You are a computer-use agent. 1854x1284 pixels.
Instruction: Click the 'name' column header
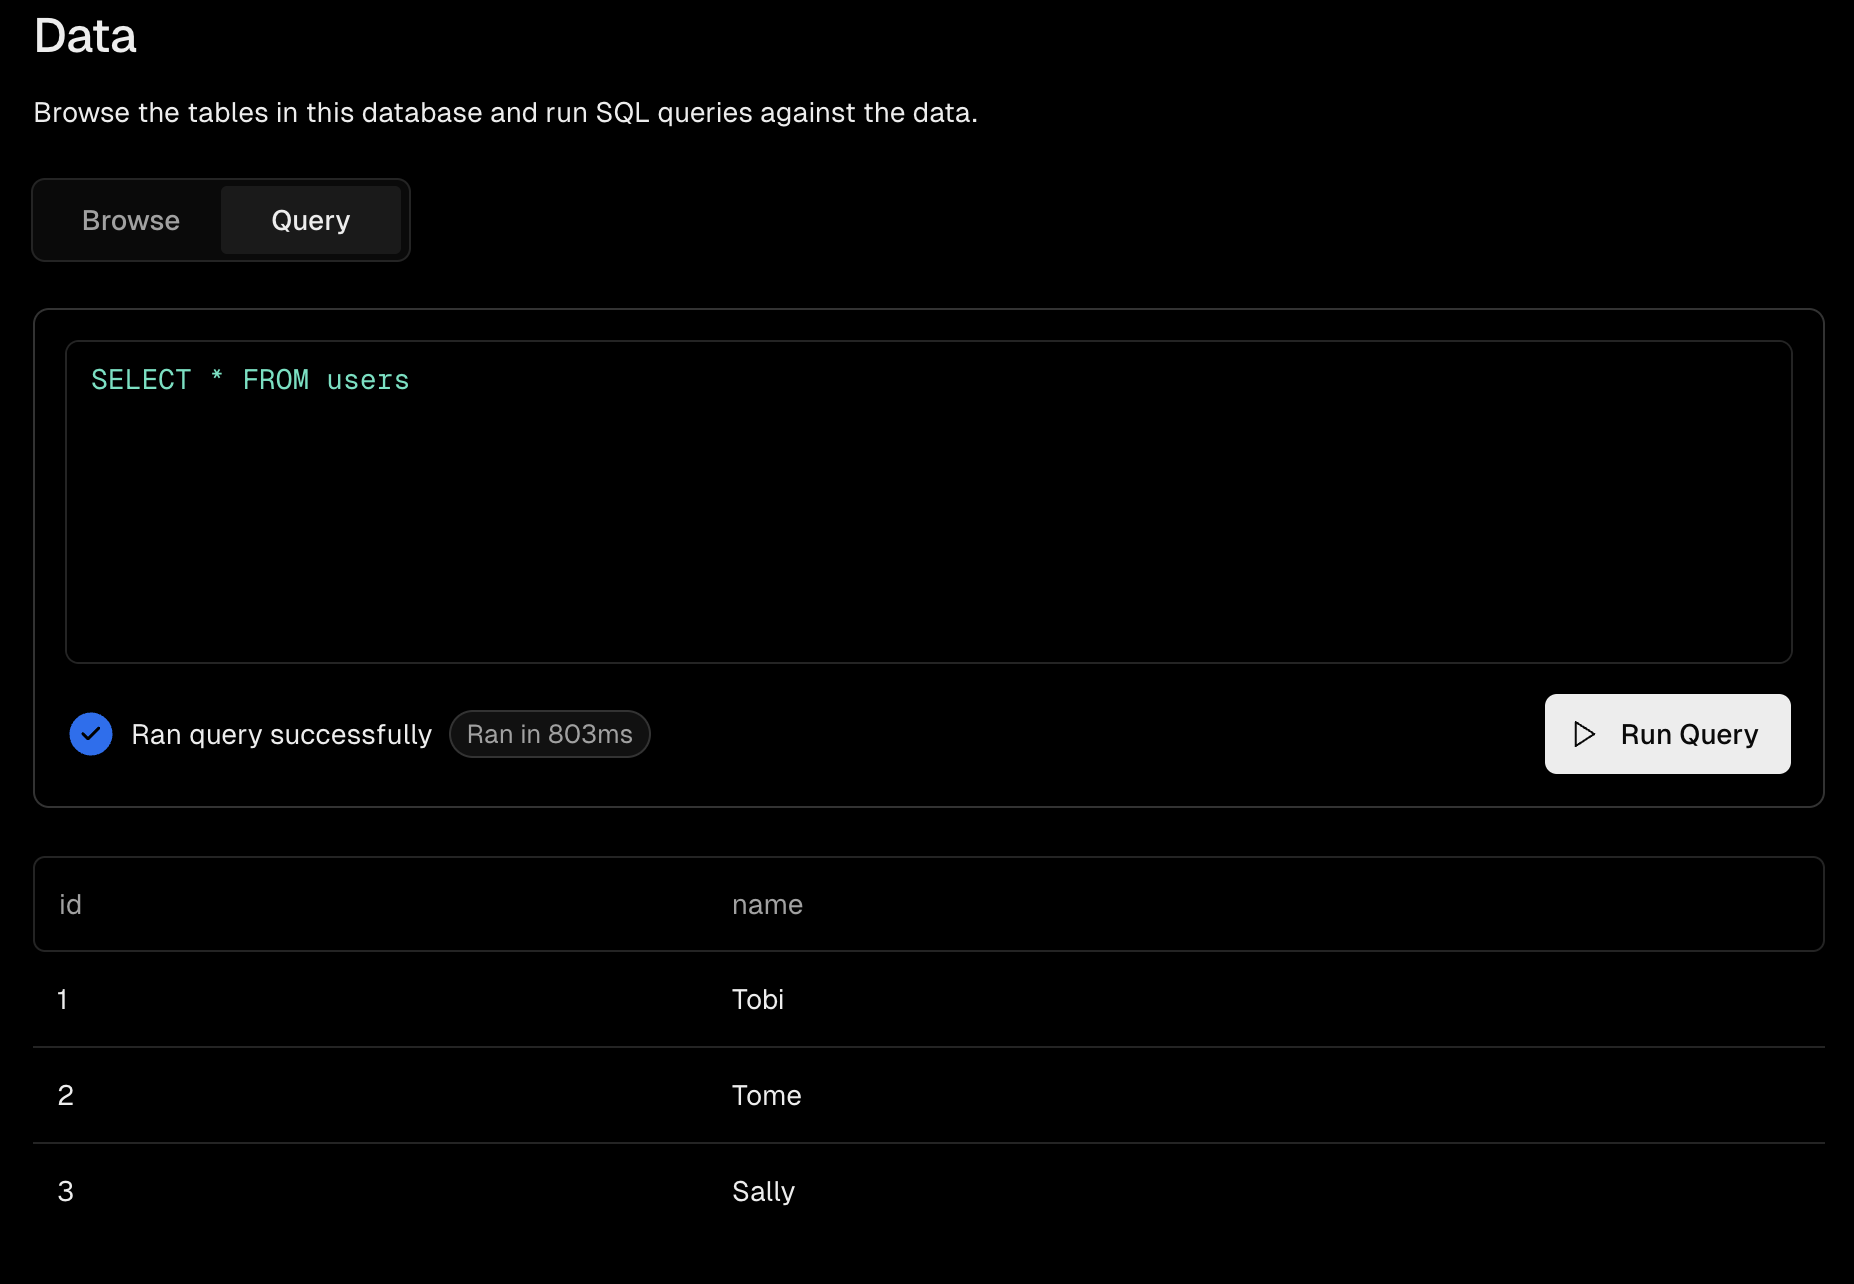pos(767,904)
